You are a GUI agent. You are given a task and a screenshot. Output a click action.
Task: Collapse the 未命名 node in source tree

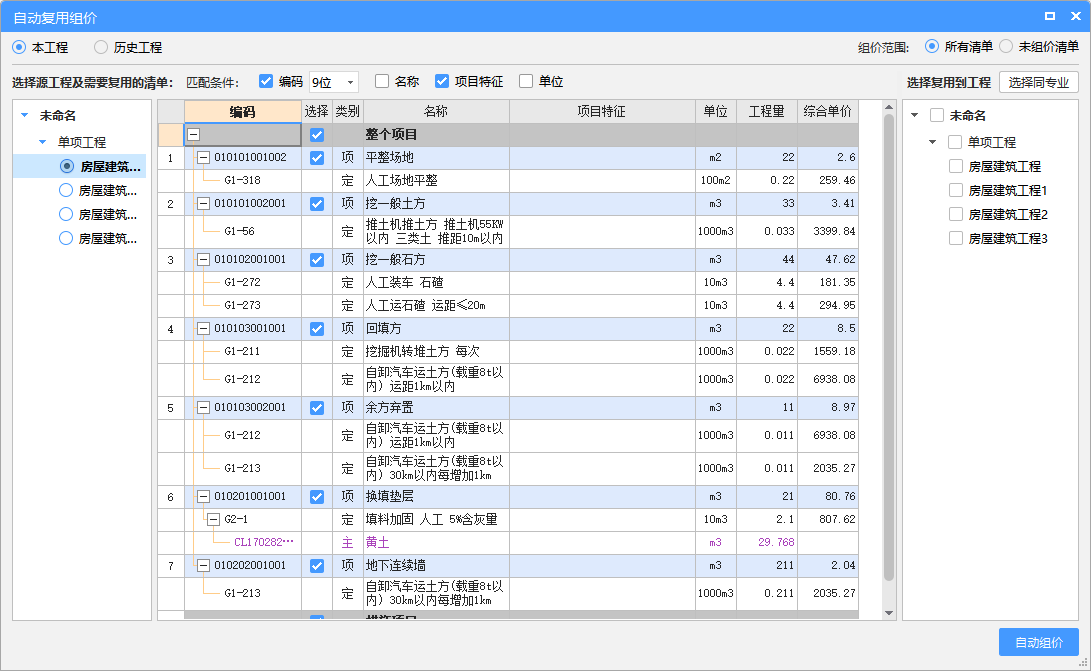[24, 116]
